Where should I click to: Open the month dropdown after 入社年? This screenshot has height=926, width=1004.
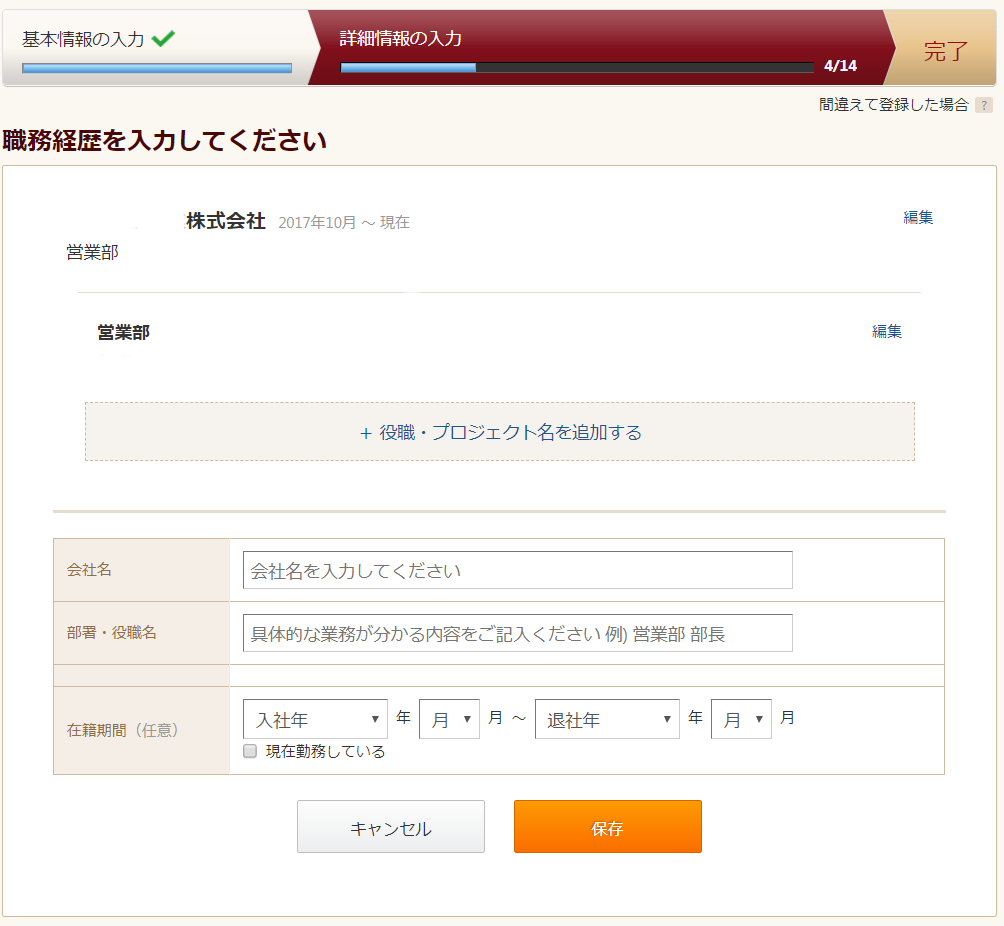[449, 719]
